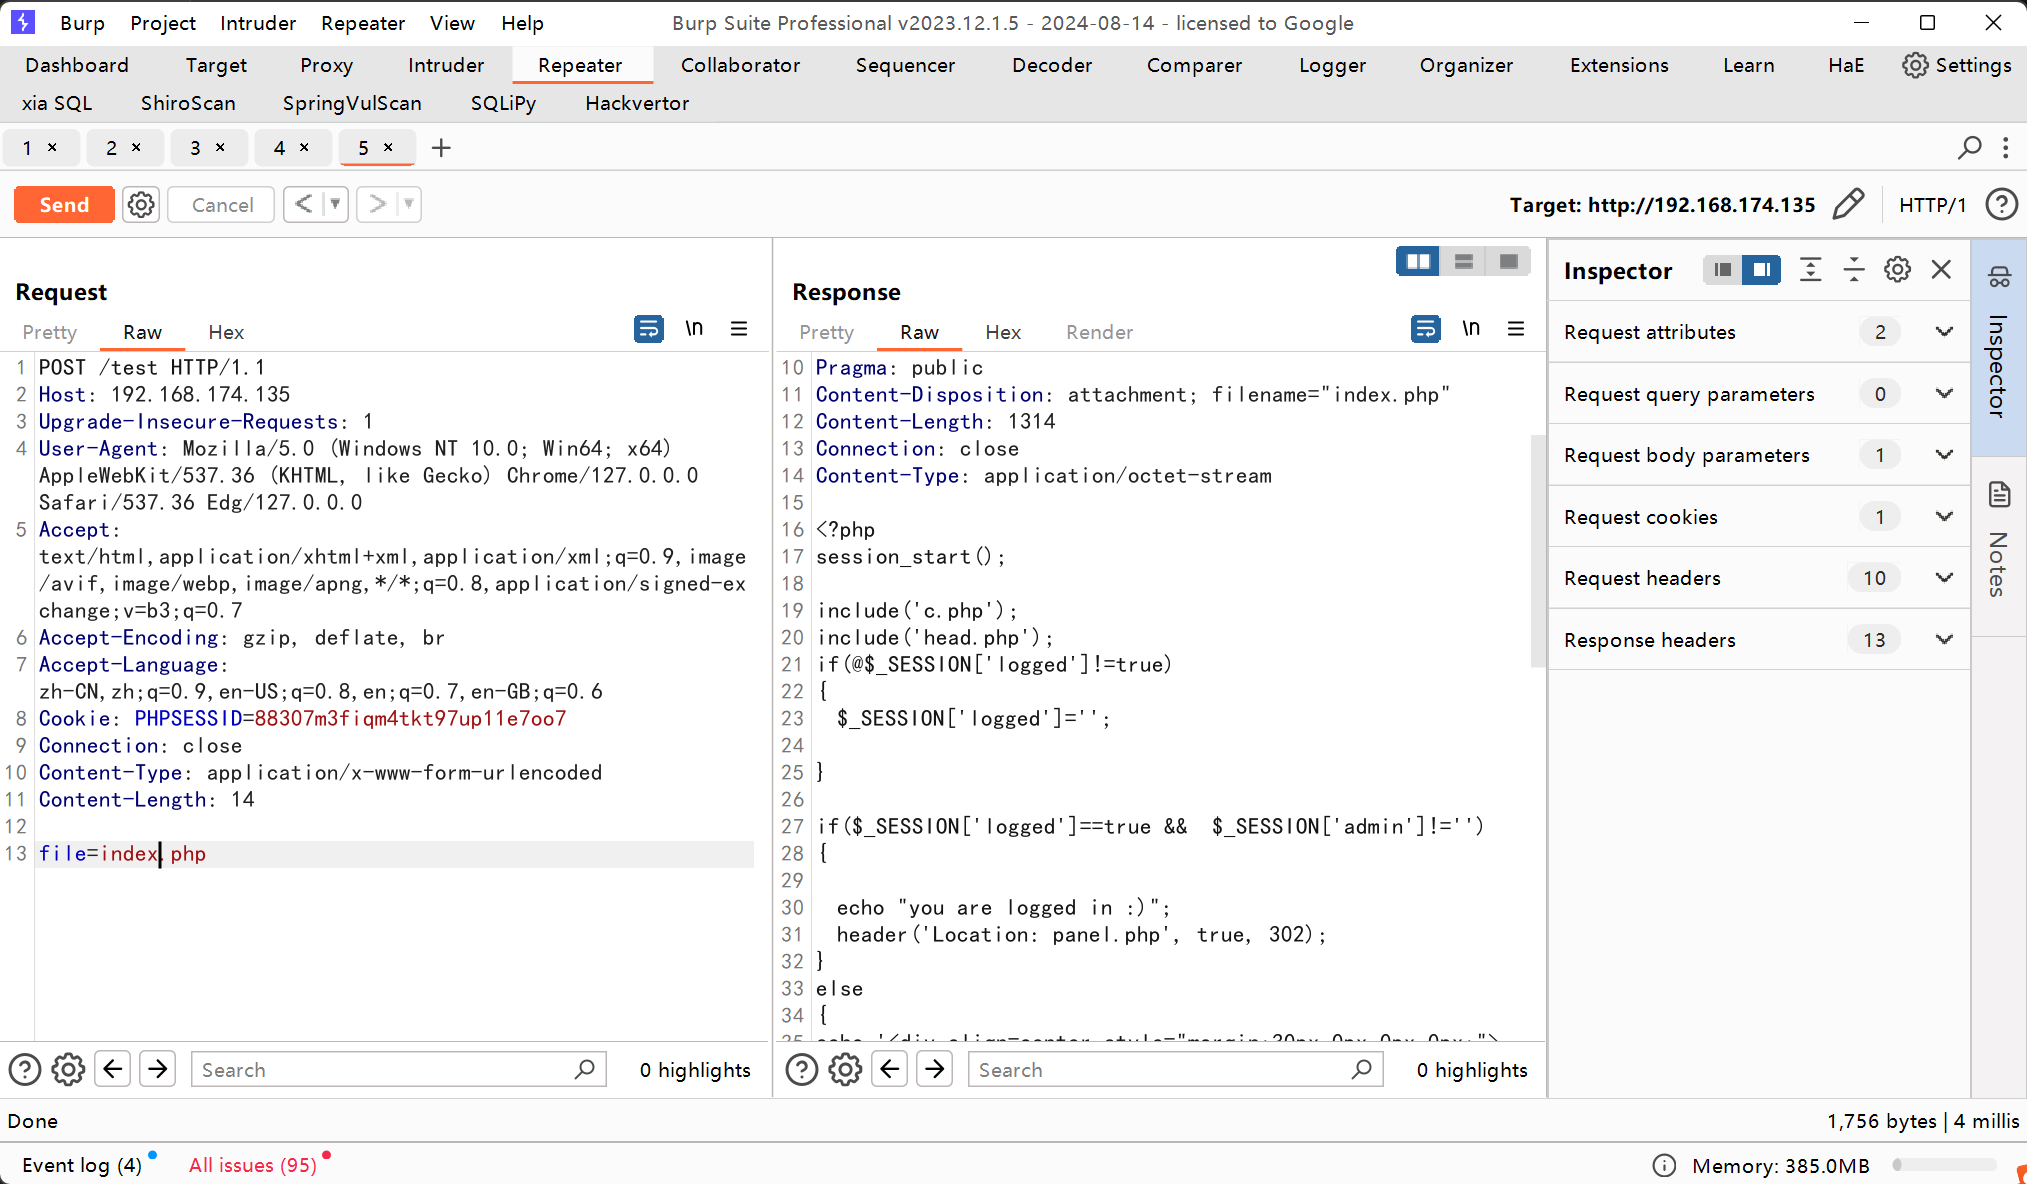
Task: Switch Response view to Render
Action: tap(1099, 332)
